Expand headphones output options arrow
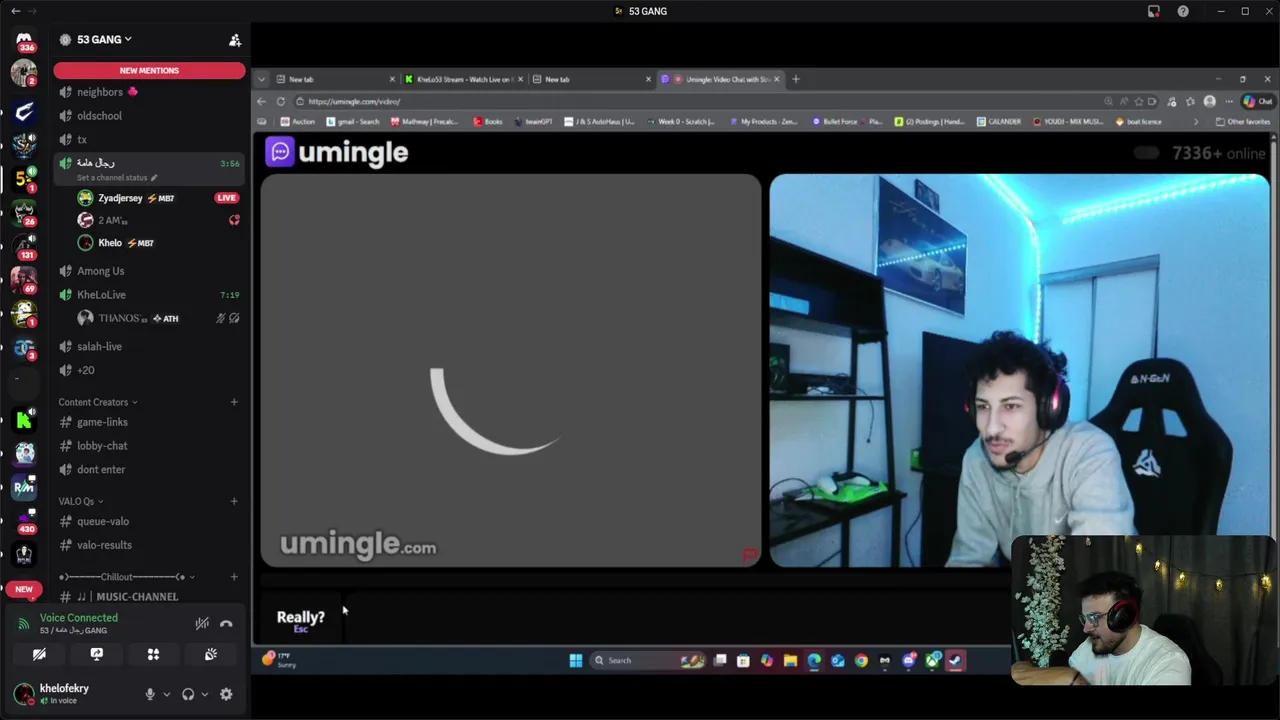Viewport: 1280px width, 720px height. pyautogui.click(x=204, y=694)
